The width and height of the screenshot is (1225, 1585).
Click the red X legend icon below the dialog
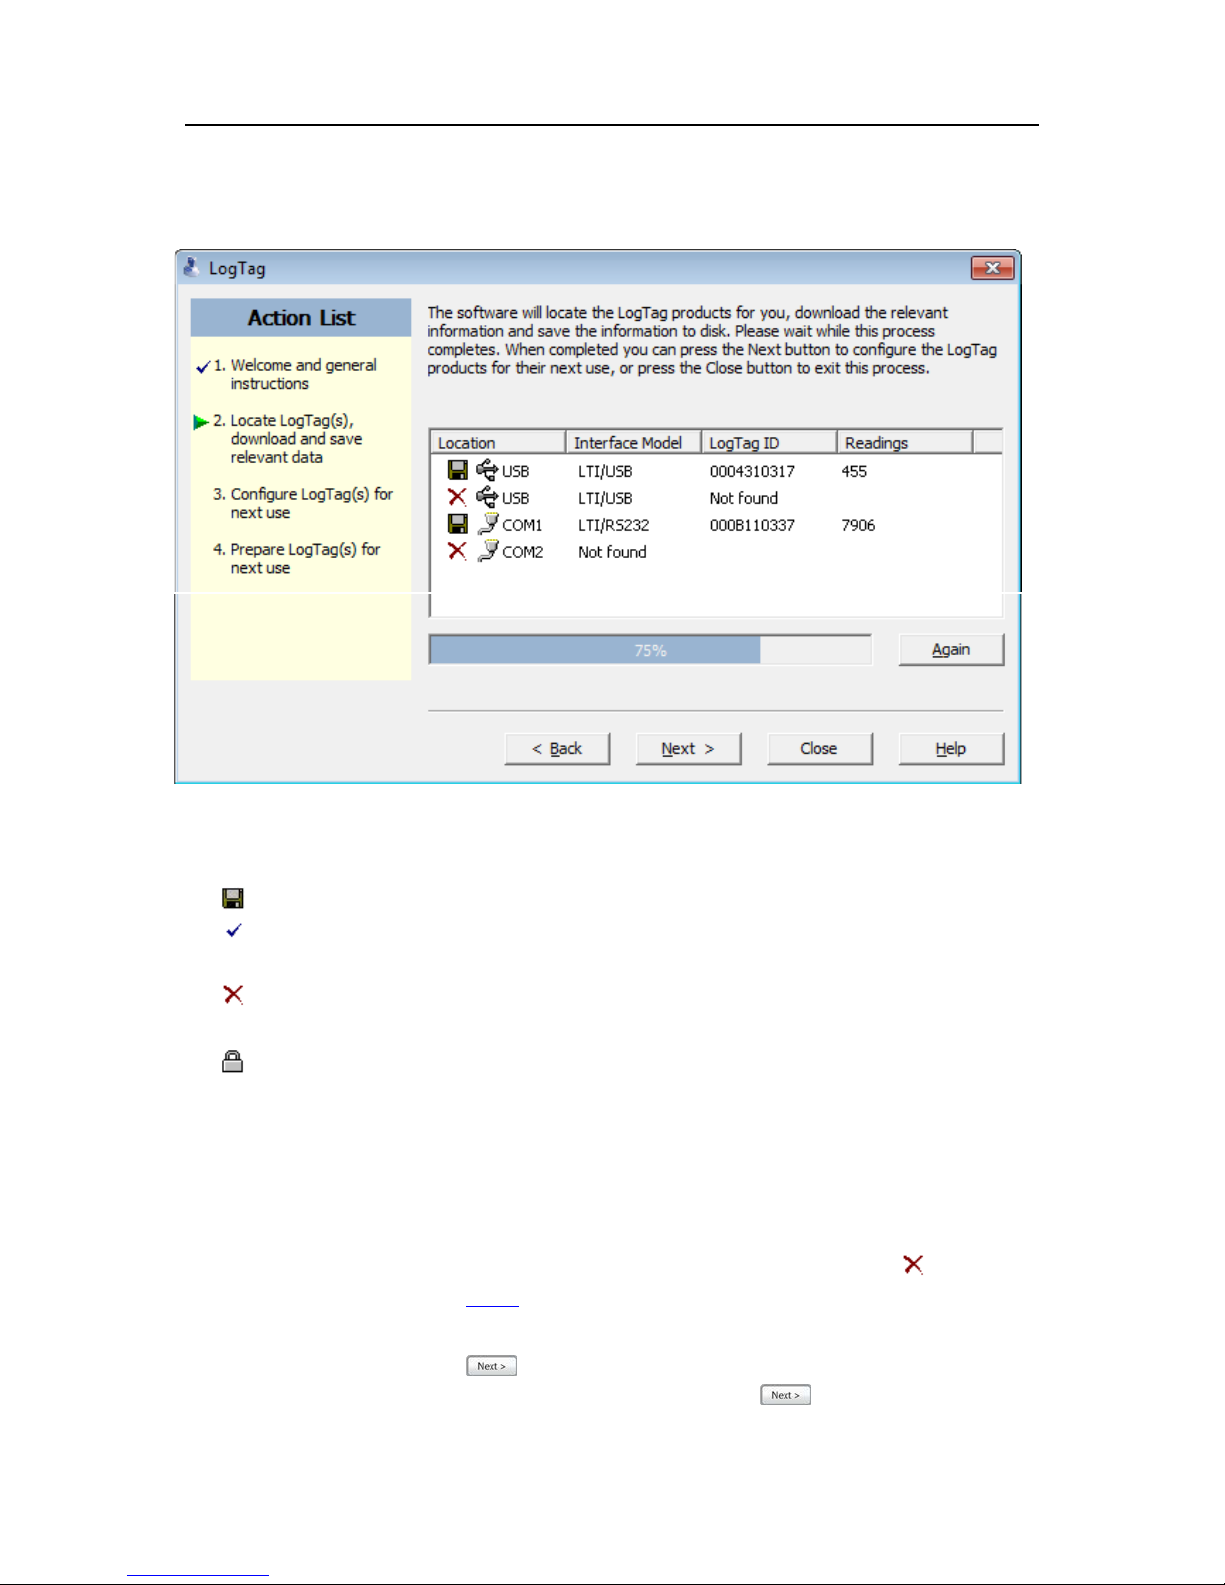coord(233,994)
